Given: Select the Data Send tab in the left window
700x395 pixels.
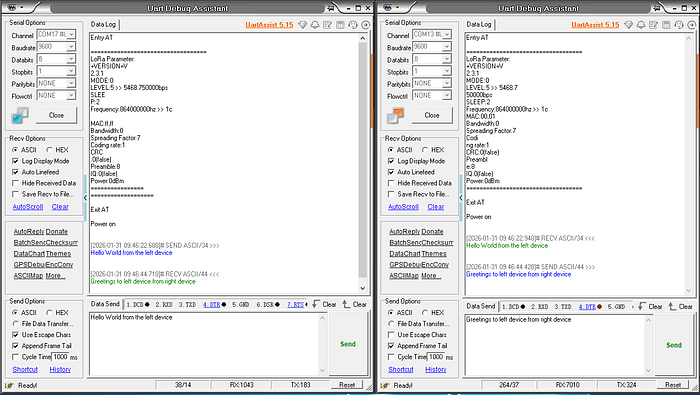Looking at the screenshot, I should pos(105,304).
